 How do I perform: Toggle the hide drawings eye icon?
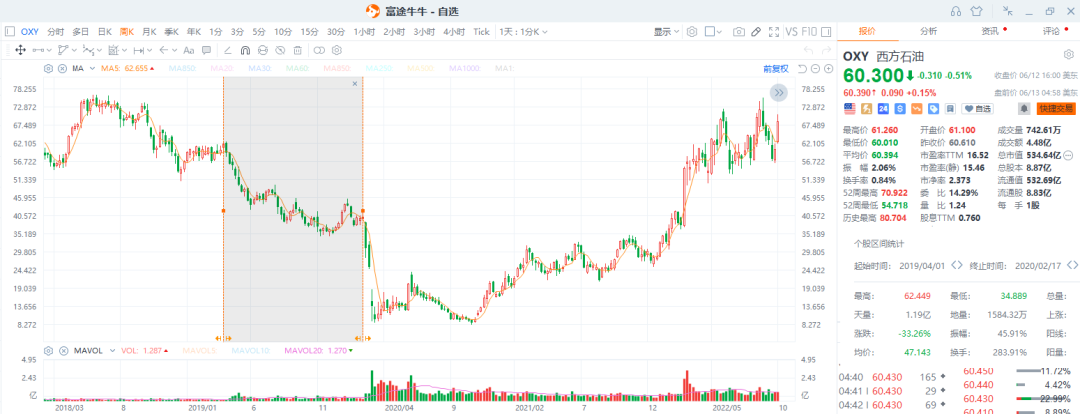(x=280, y=50)
